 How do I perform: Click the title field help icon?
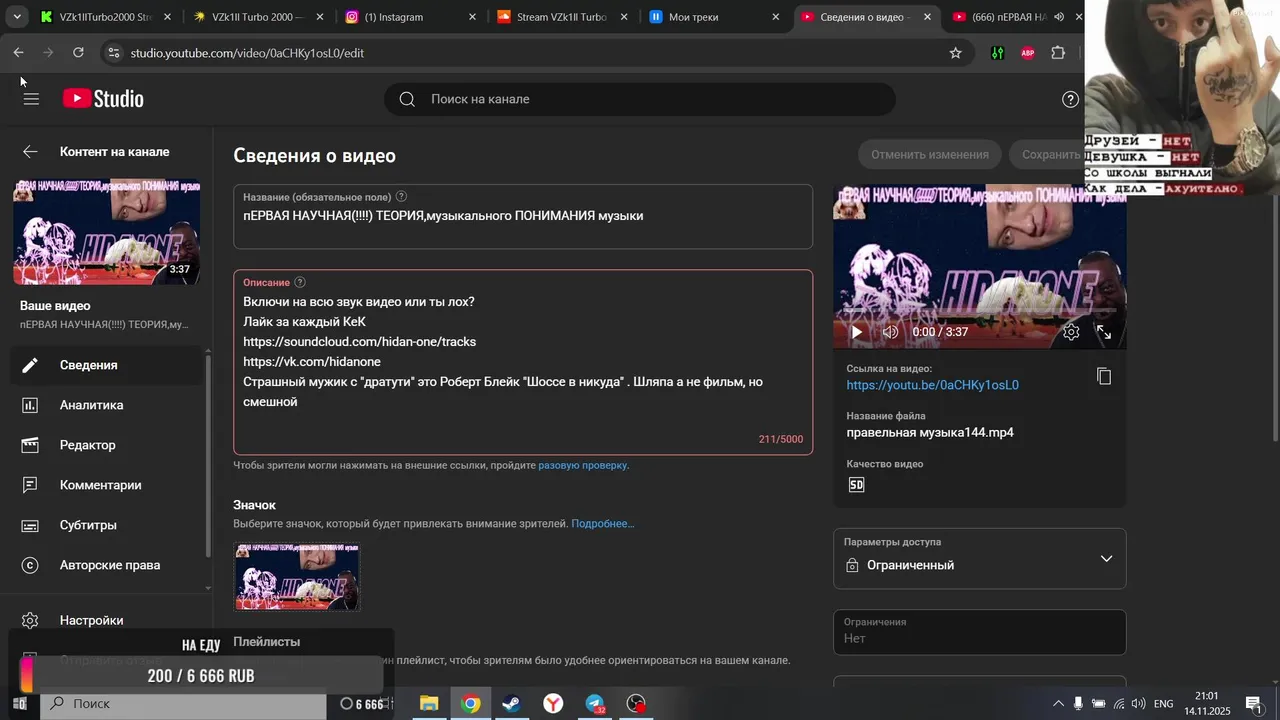click(401, 197)
